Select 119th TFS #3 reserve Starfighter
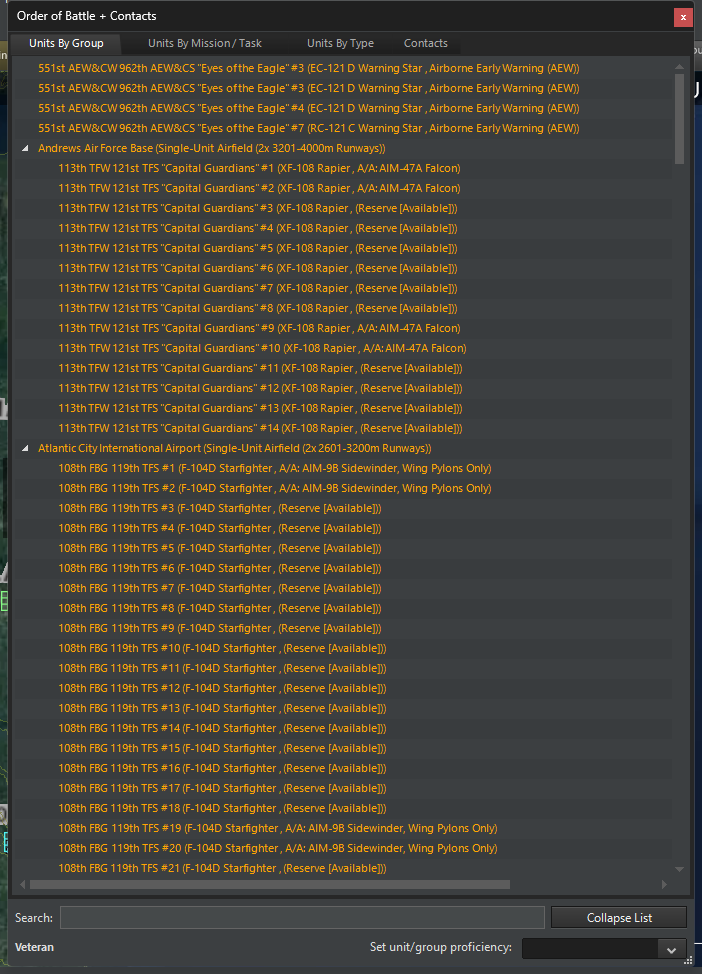This screenshot has width=702, height=974. coord(220,508)
